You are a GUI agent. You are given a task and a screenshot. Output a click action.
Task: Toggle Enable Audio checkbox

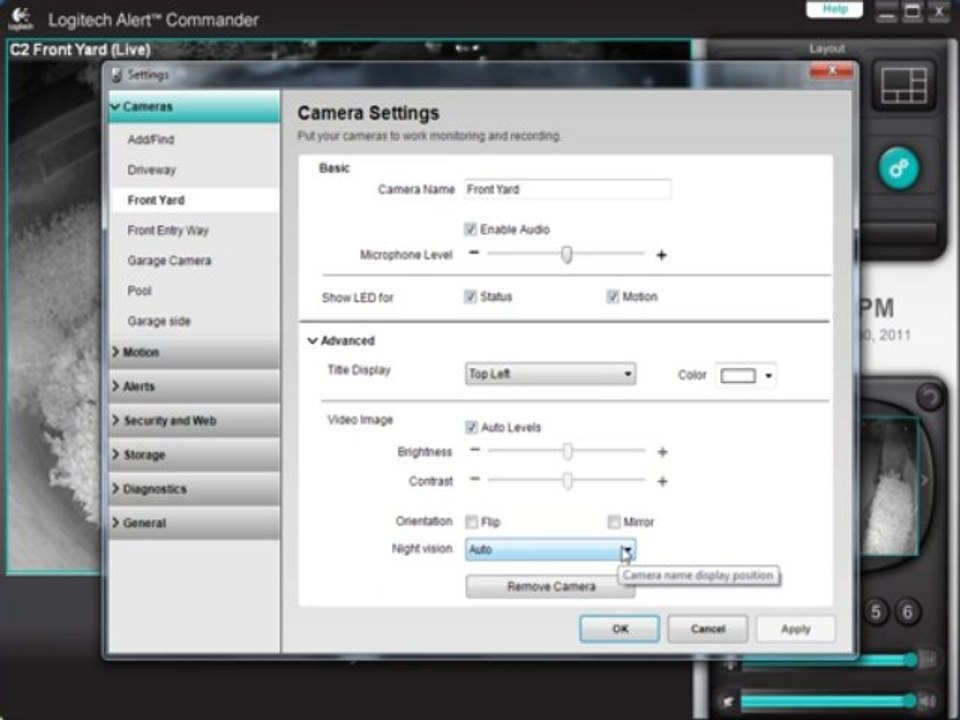(470, 230)
